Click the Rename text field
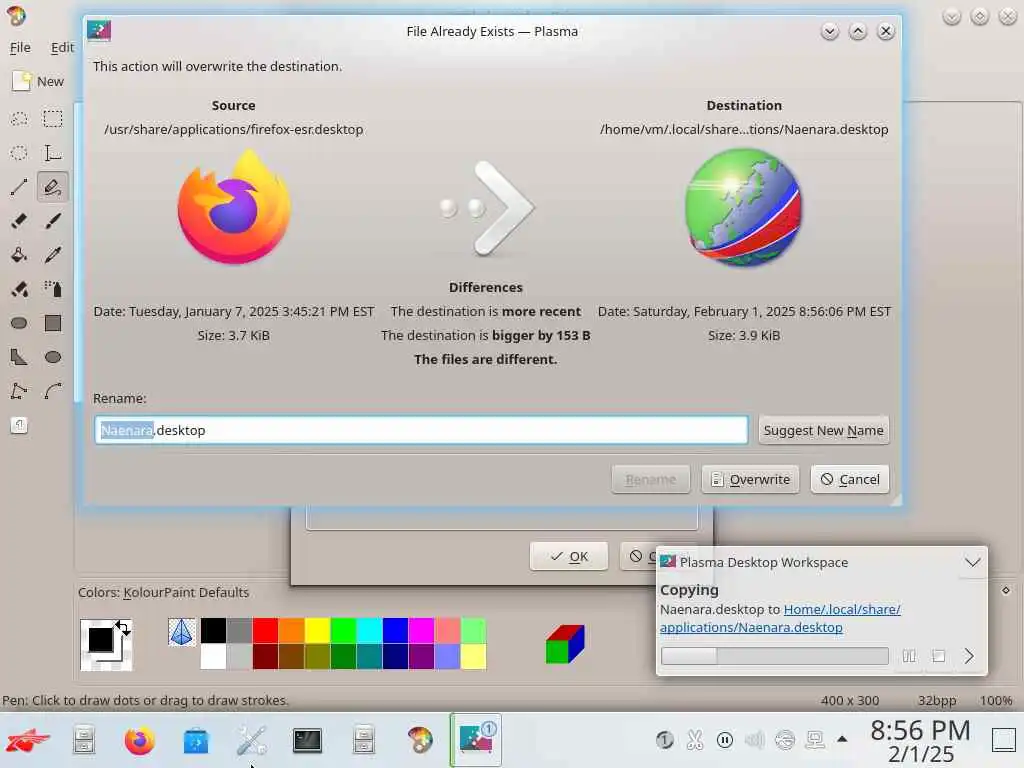This screenshot has width=1024, height=768. point(421,430)
